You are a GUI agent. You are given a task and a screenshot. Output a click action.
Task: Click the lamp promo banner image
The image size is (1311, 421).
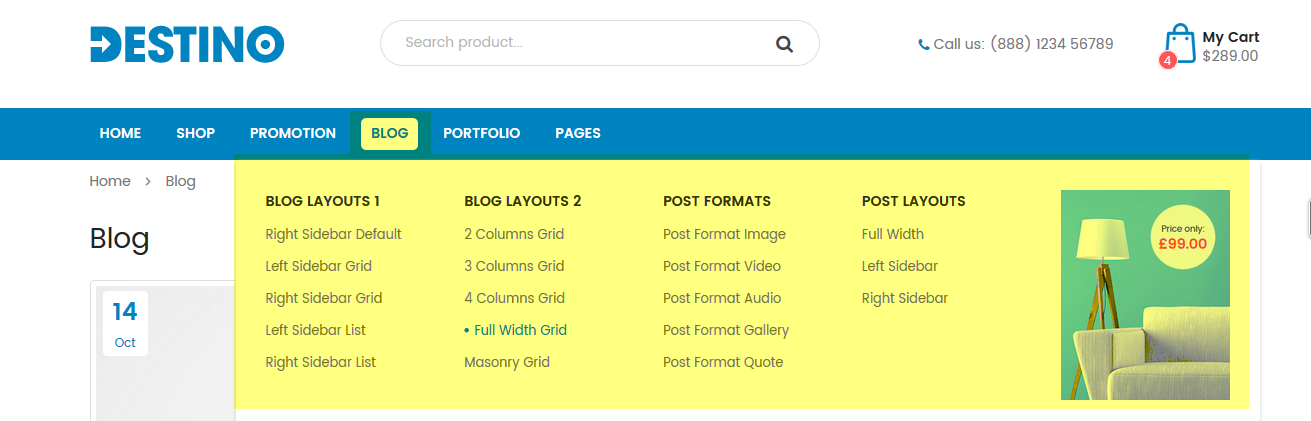pyautogui.click(x=1145, y=295)
